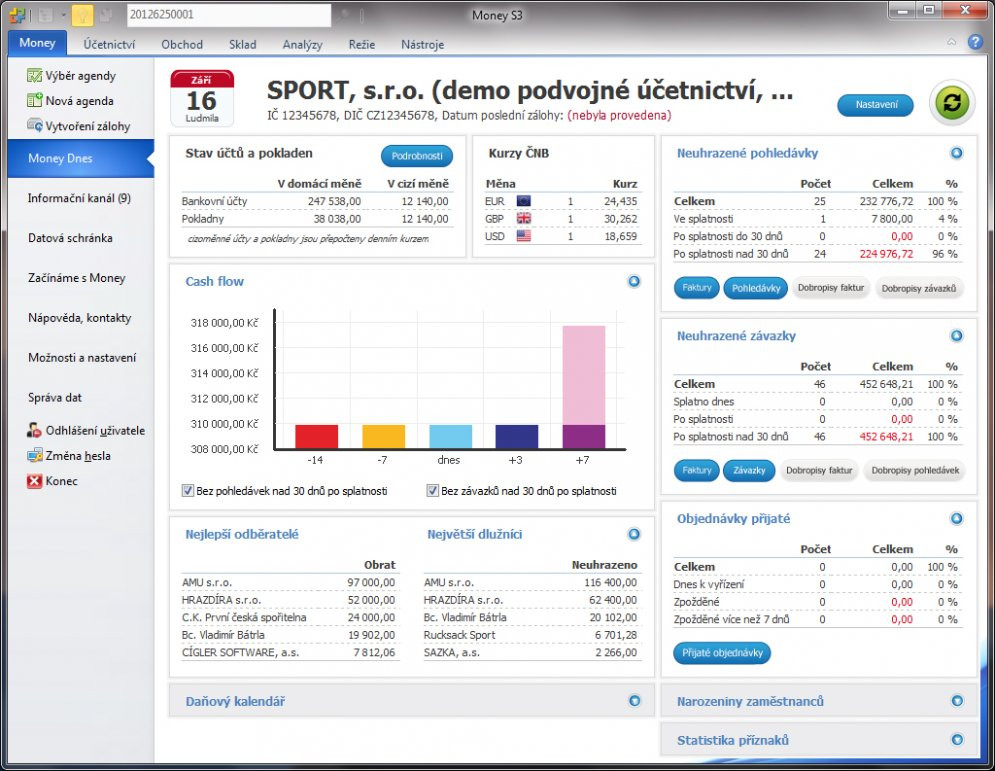Click the Závazky button
This screenshot has height=771, width=995.
749,471
